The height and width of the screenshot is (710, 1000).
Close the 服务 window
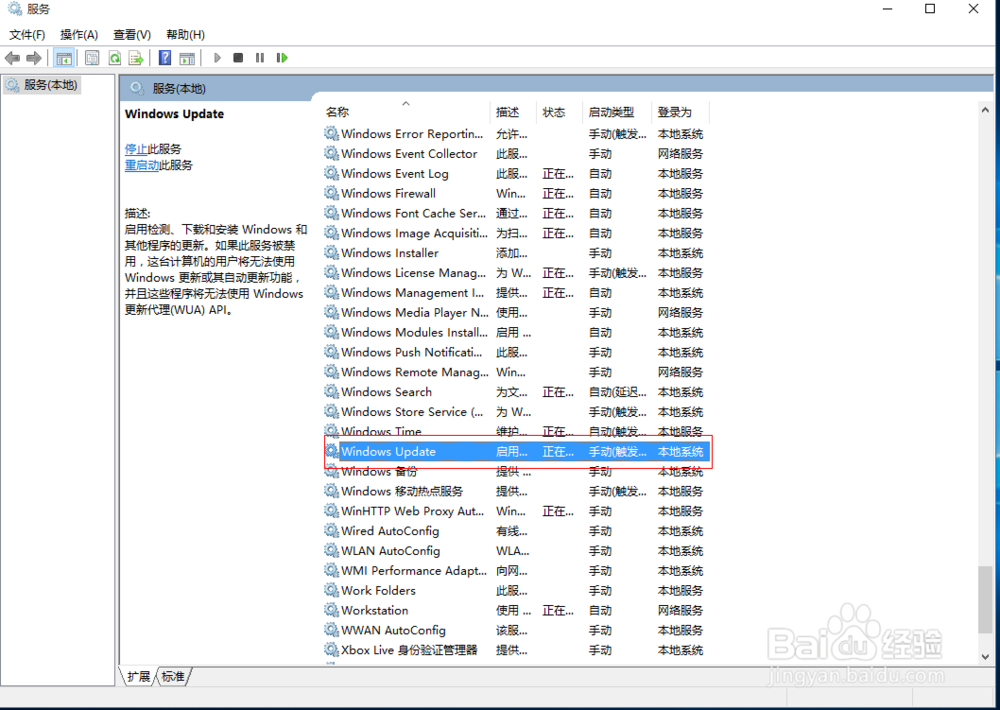pos(973,9)
